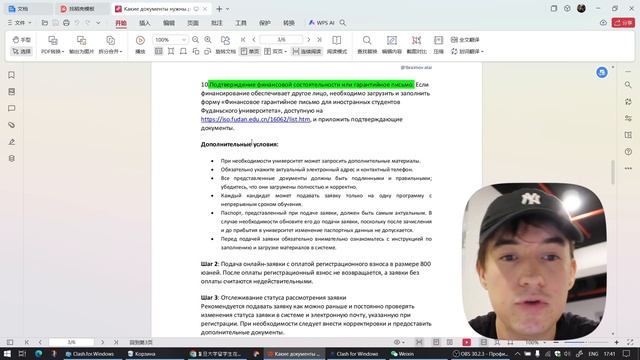
Task: Switch to the 批注 Annotate ribbon tab
Action: [x=216, y=23]
